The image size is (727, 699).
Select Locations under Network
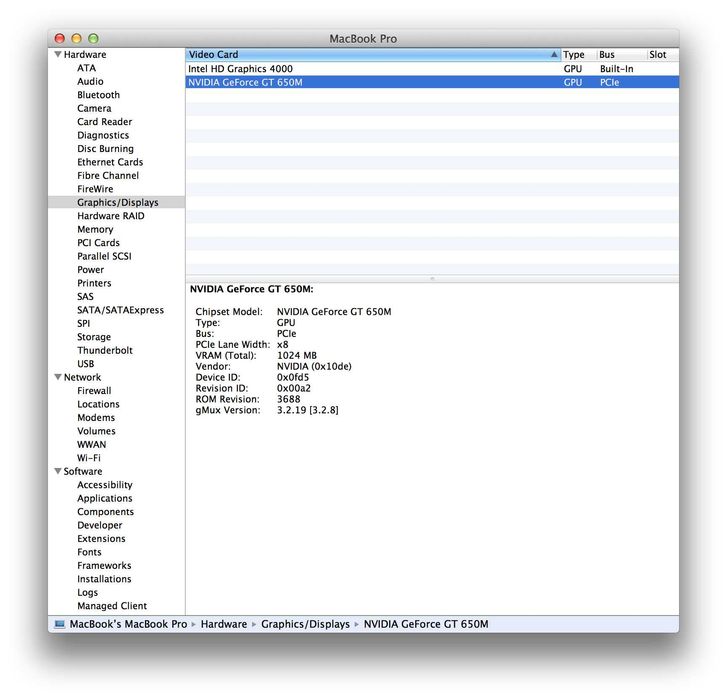click(98, 404)
